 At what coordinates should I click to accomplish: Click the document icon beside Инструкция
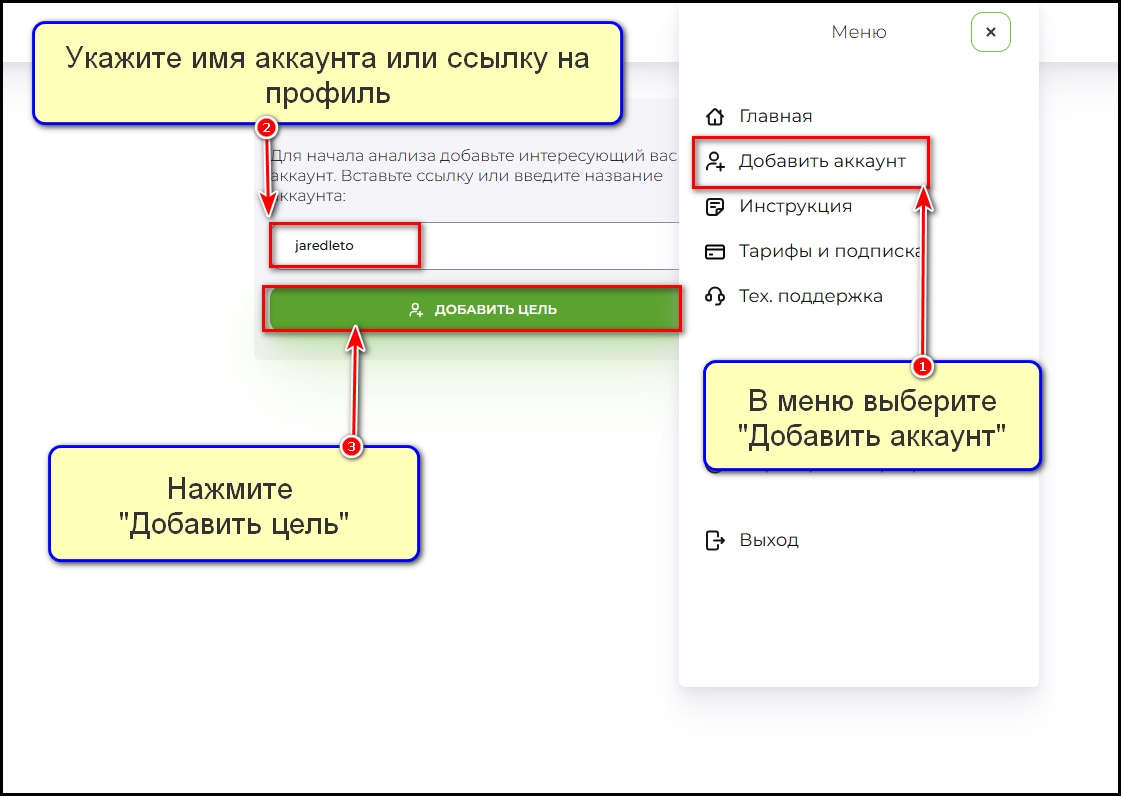(x=714, y=207)
